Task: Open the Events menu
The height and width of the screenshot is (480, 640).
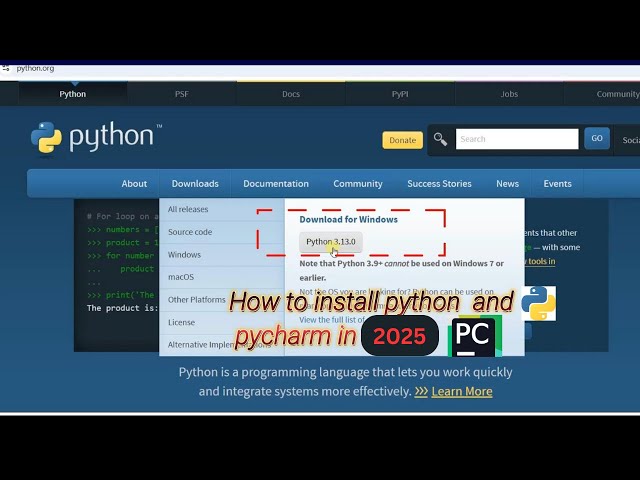Action: point(557,184)
